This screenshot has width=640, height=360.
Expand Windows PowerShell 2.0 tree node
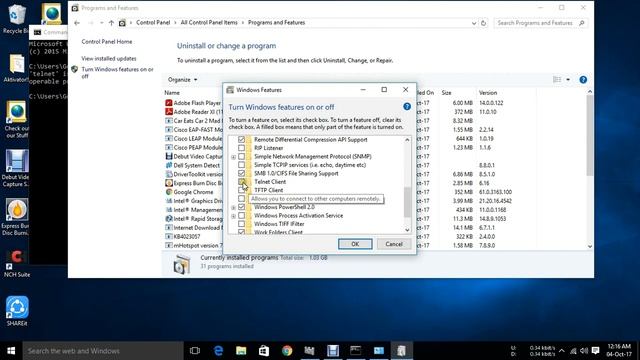(x=233, y=207)
